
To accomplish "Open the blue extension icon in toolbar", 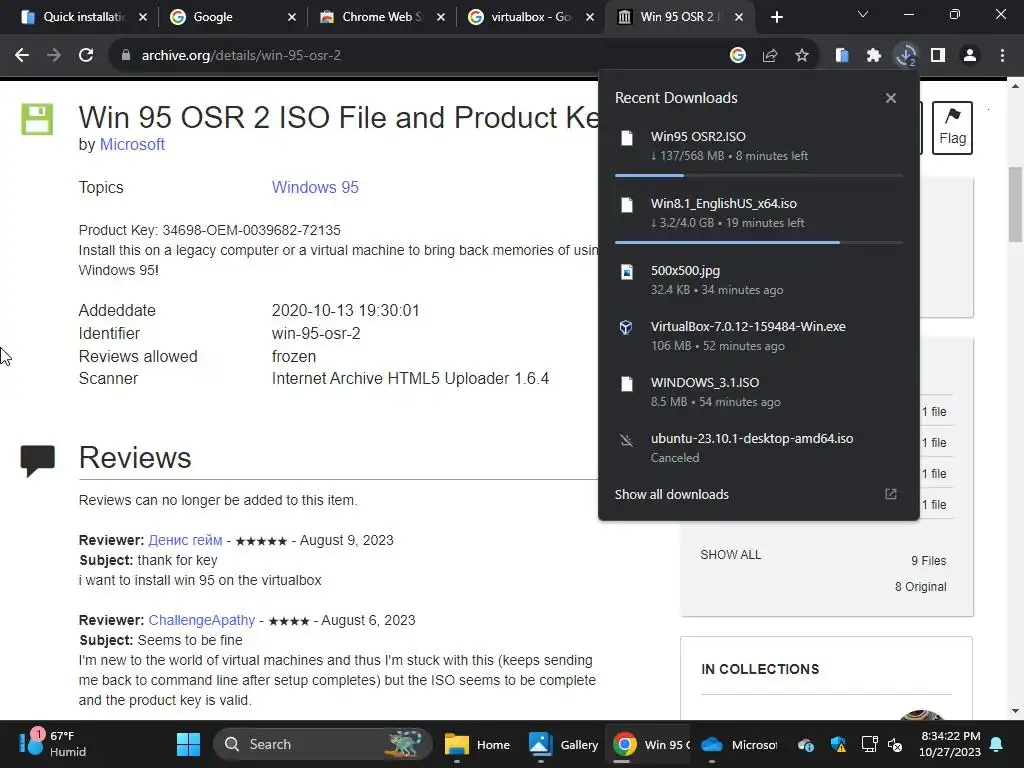I will pos(842,56).
